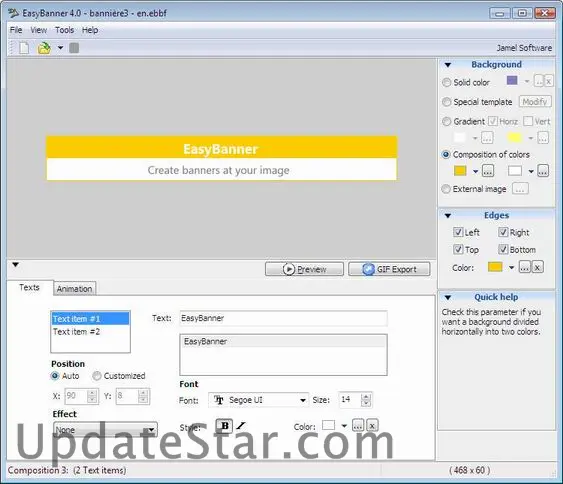Browse for External image file button

click(520, 189)
